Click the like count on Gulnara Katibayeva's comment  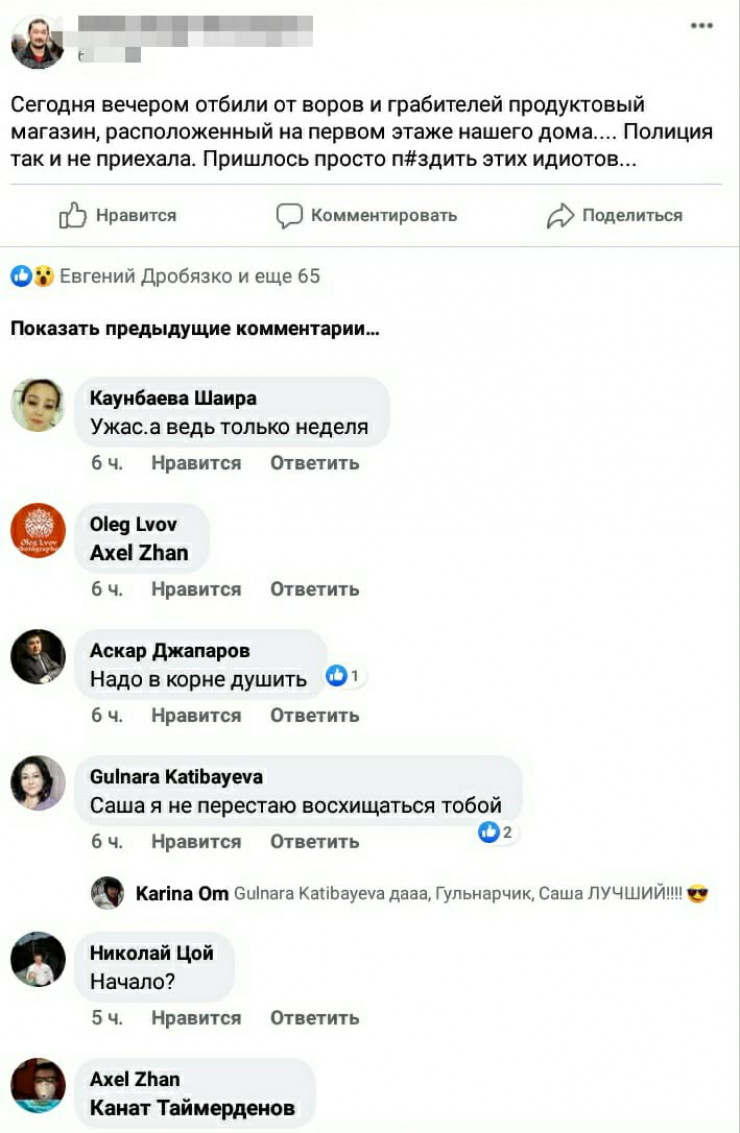[x=496, y=832]
